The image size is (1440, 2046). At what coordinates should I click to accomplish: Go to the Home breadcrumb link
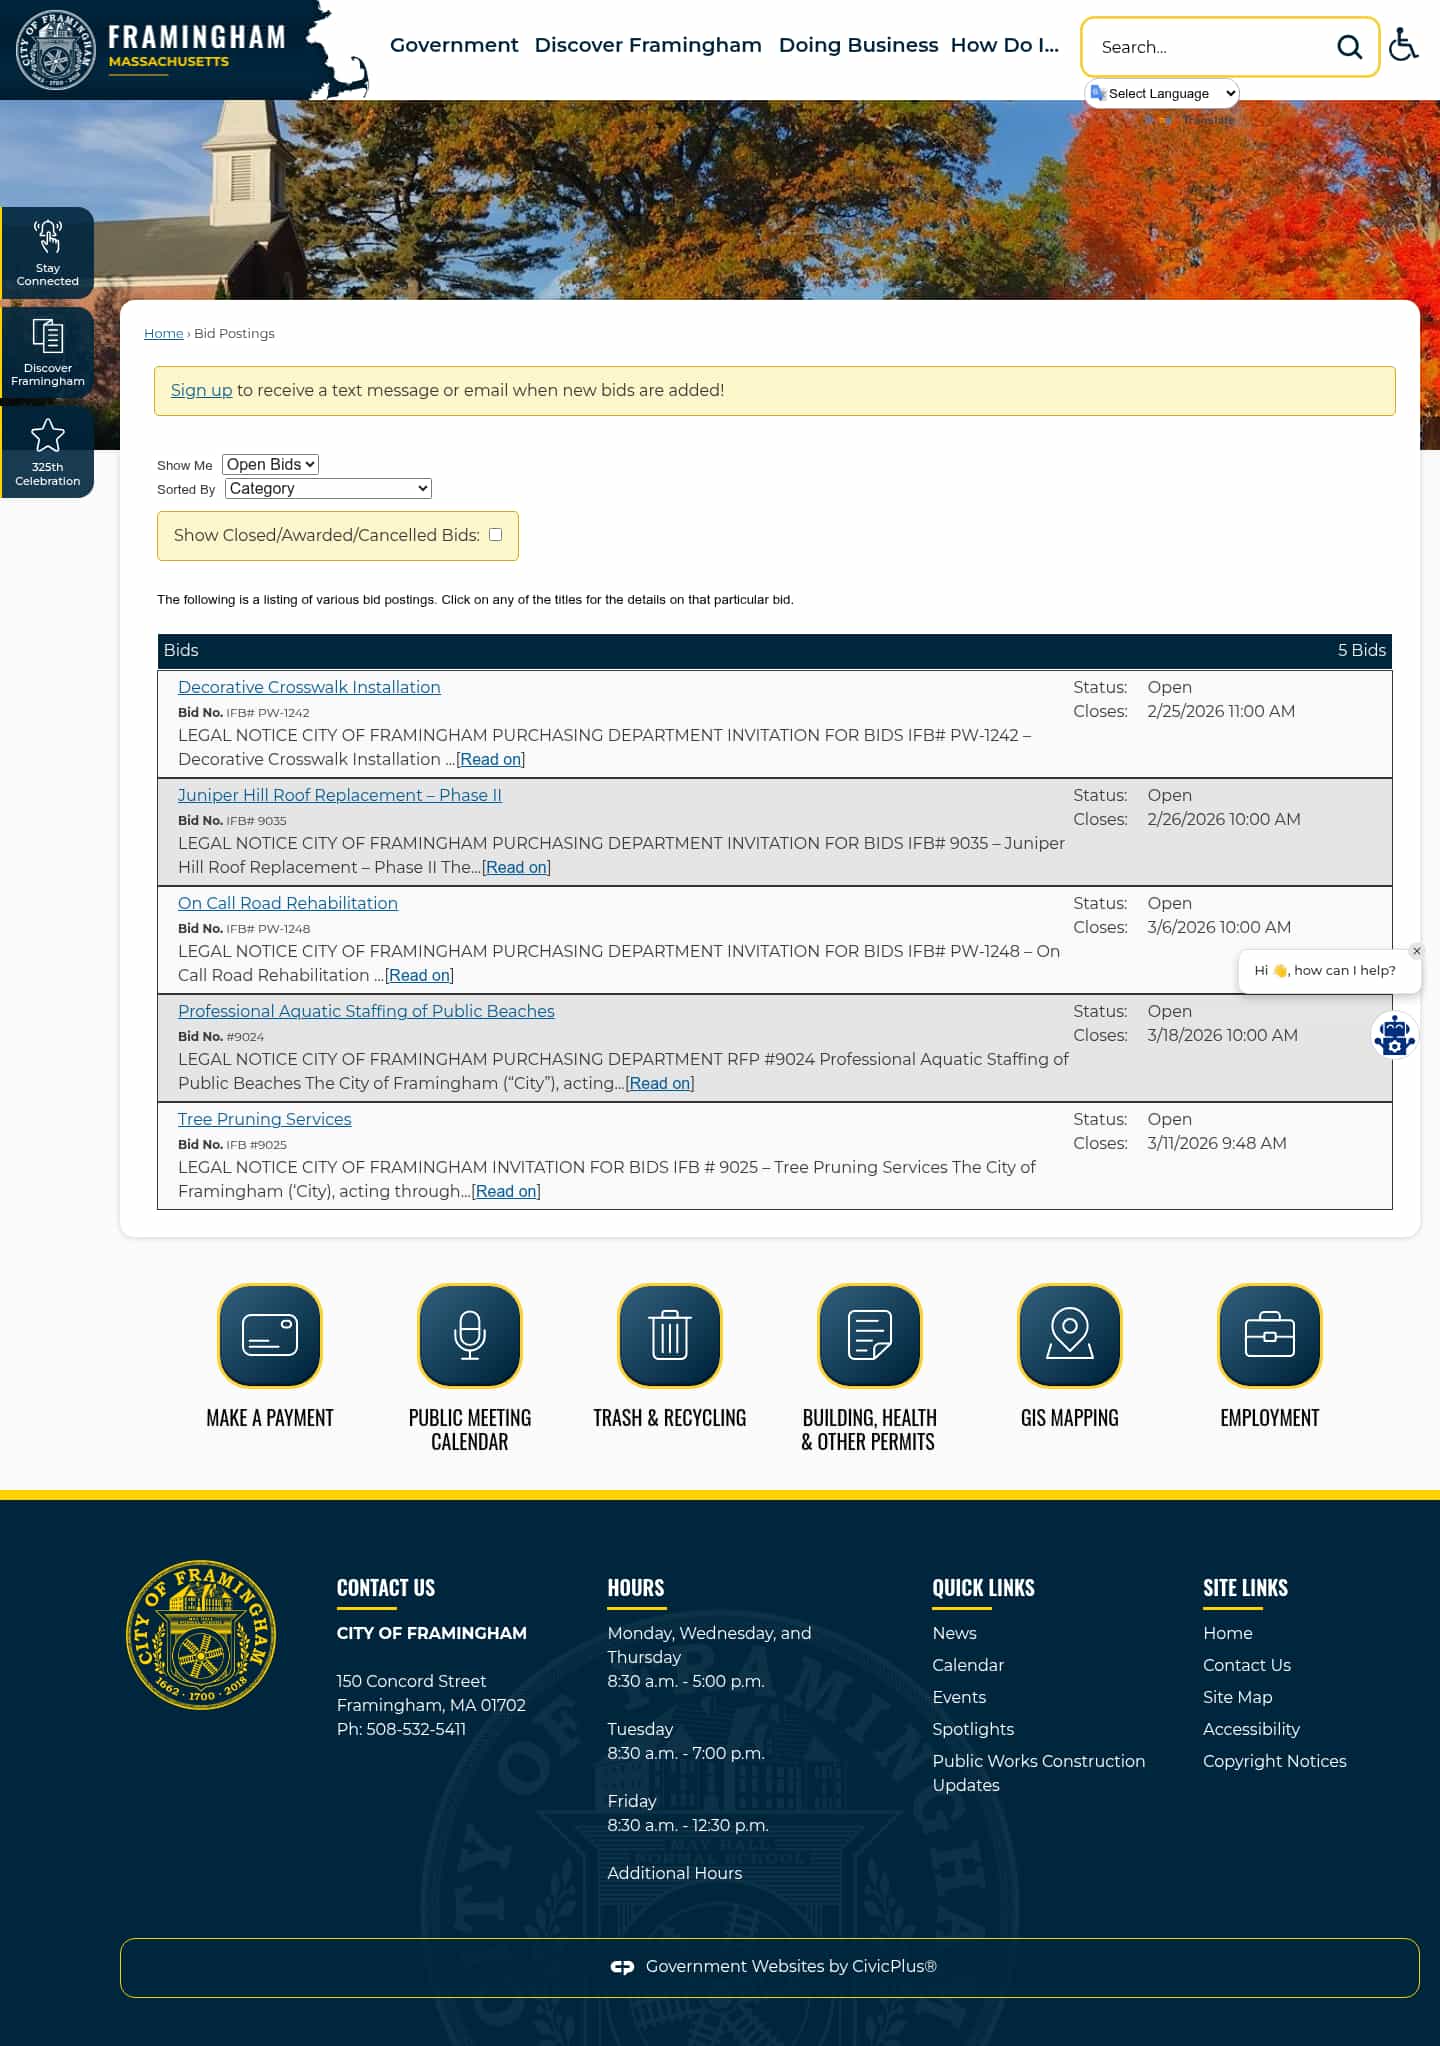163,333
